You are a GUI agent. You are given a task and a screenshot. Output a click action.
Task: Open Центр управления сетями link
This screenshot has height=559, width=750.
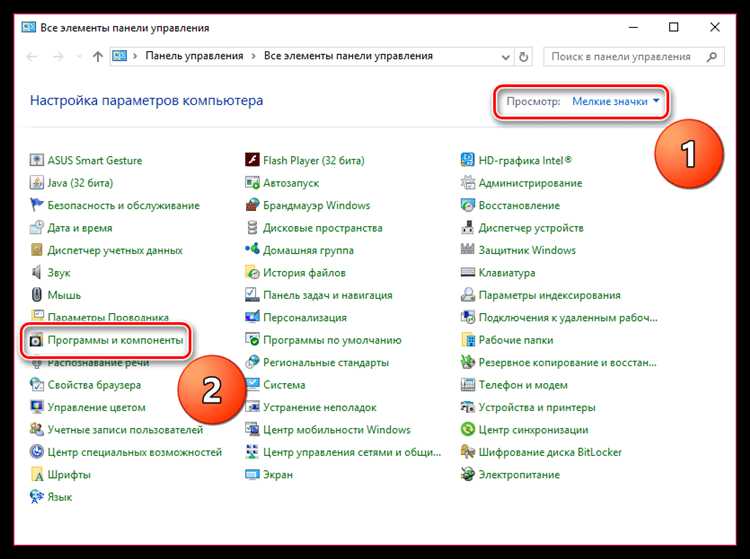[352, 452]
